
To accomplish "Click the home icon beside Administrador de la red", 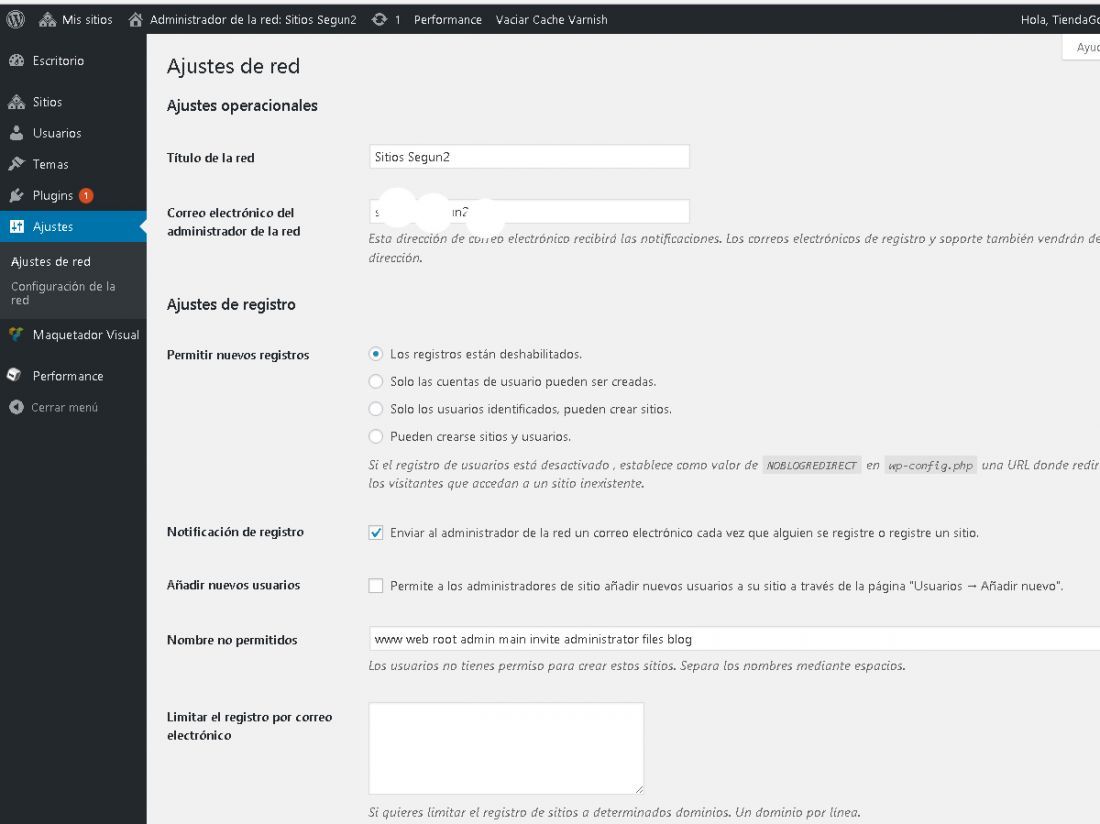I will point(135,20).
